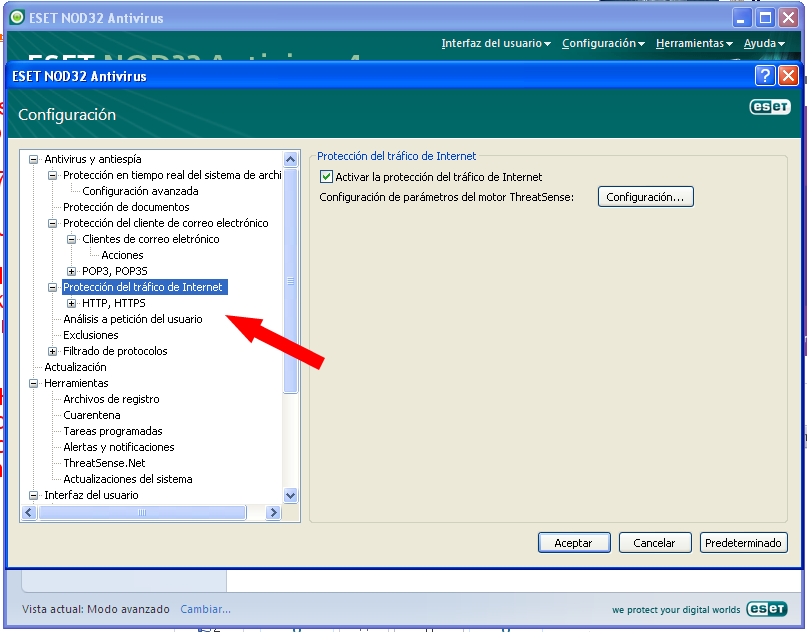The image size is (807, 632).
Task: Select Archivos de registro item
Action: (x=111, y=399)
